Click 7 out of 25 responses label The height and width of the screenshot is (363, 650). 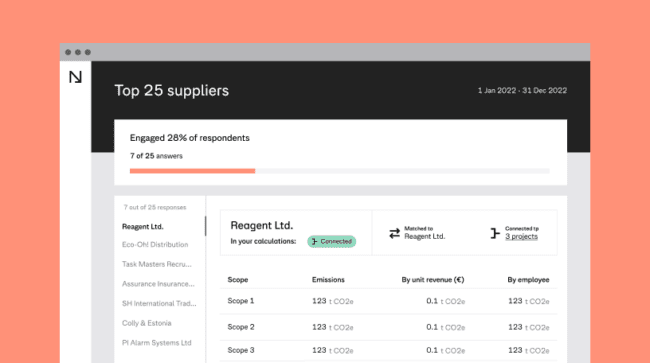click(155, 207)
